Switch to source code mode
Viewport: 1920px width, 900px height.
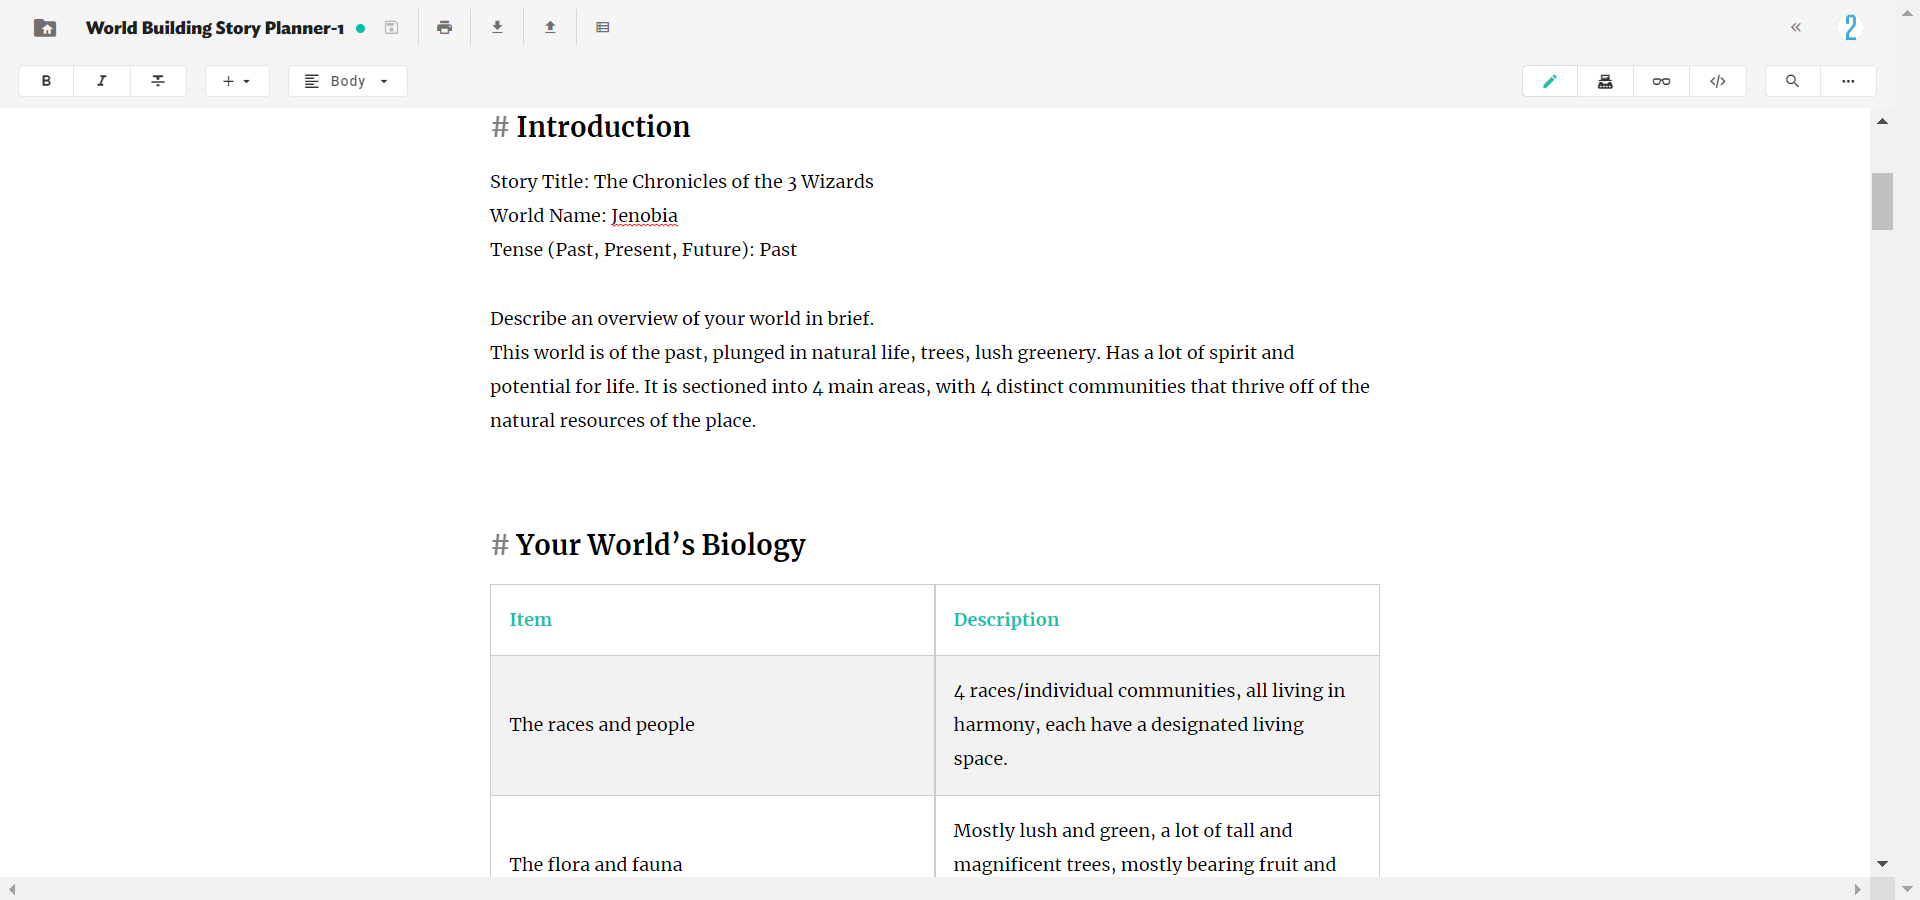[1719, 81]
